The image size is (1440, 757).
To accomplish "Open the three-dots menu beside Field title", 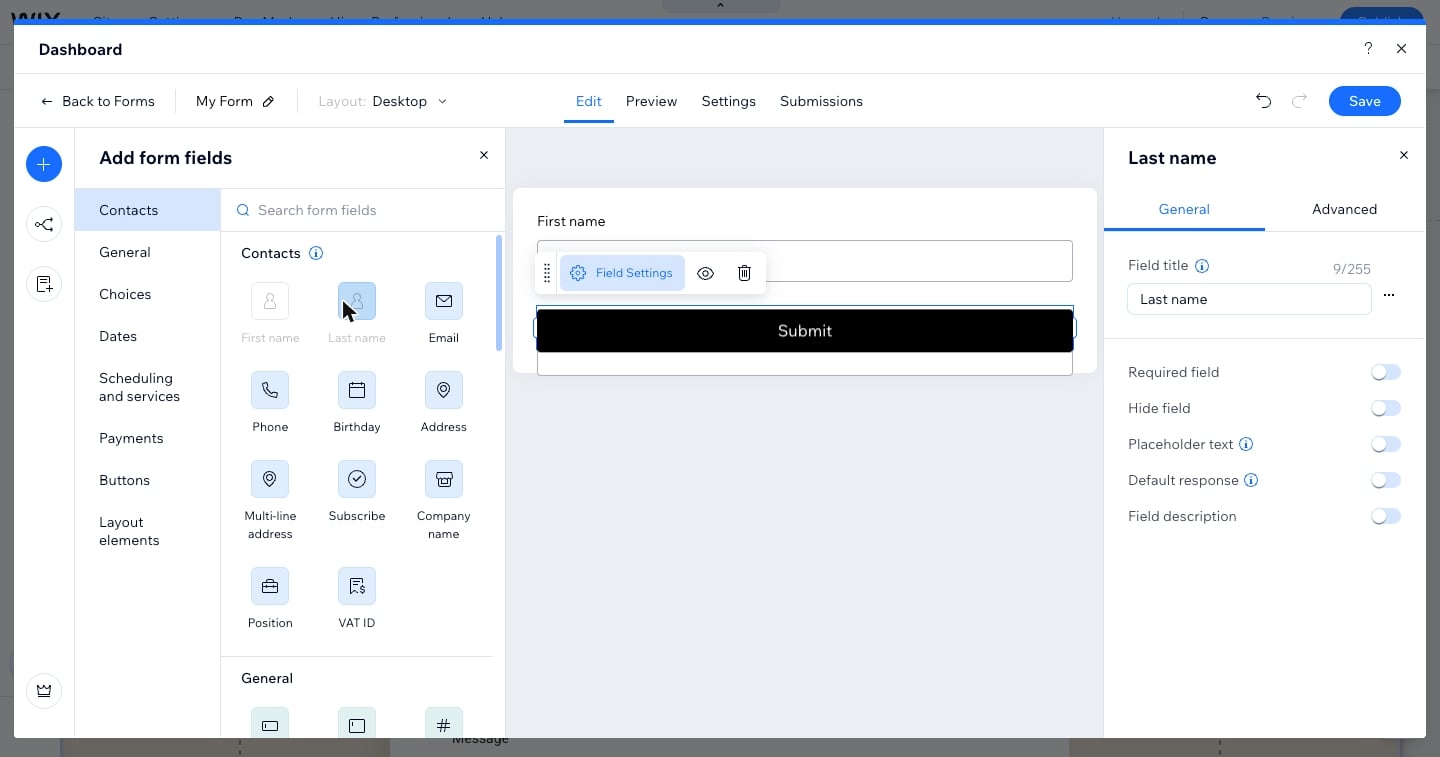I will tap(1389, 296).
